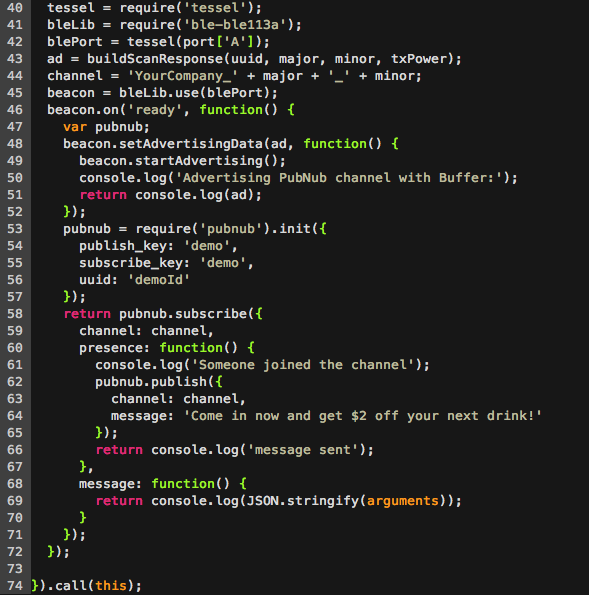The width and height of the screenshot is (589, 595).
Task: Click line number 46 in the gutter
Action: click(x=15, y=110)
